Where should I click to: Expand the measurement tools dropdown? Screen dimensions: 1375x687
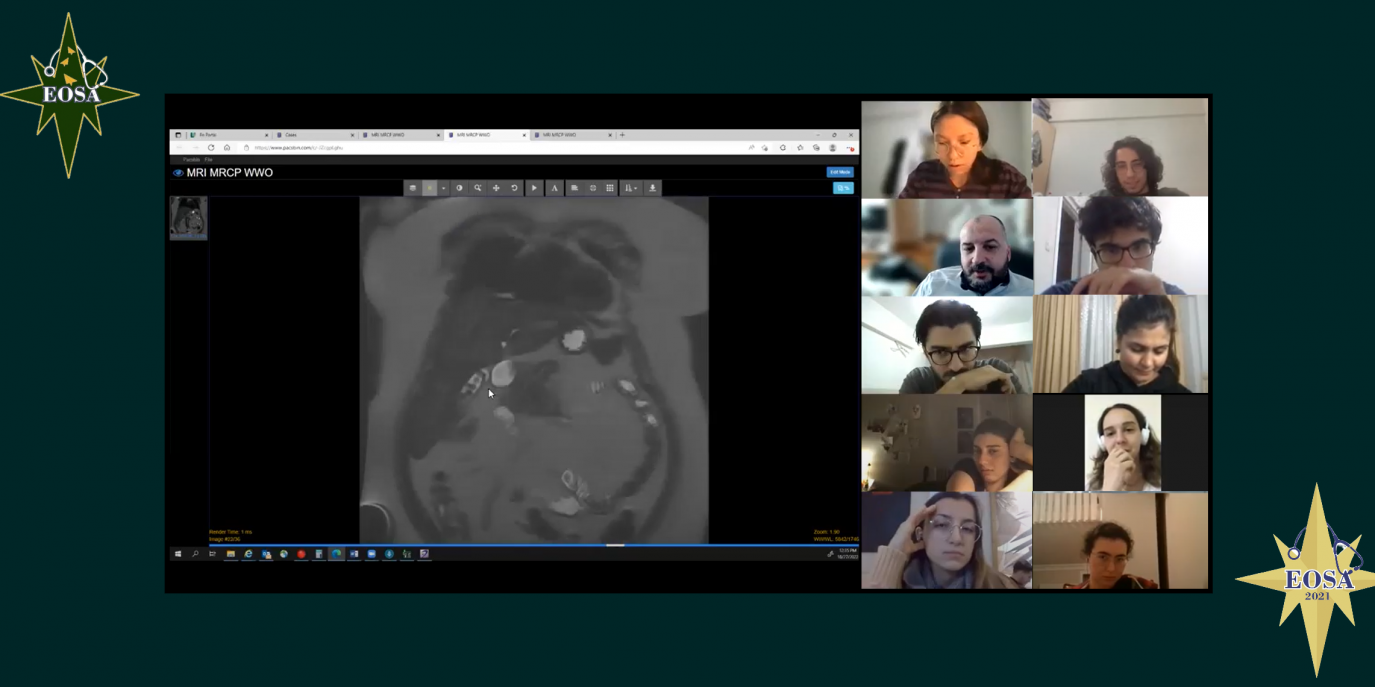(x=630, y=188)
